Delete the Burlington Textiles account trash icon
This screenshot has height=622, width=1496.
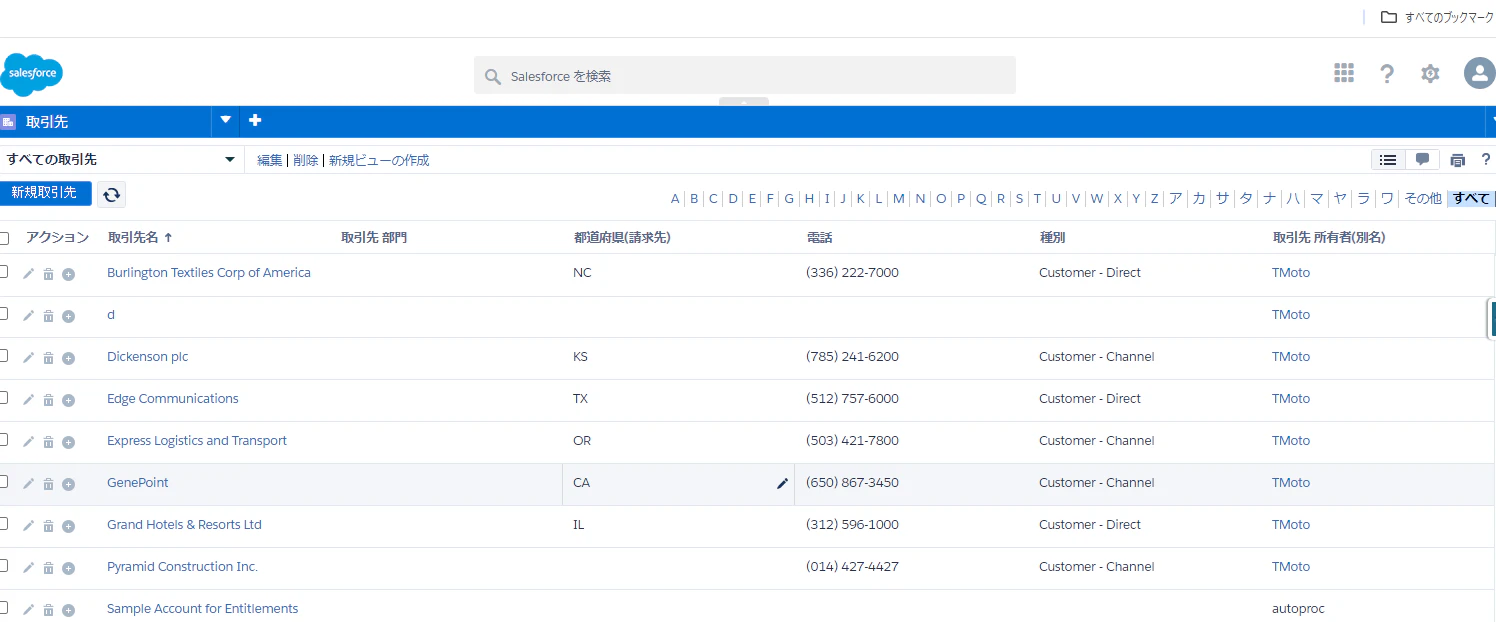pyautogui.click(x=48, y=274)
